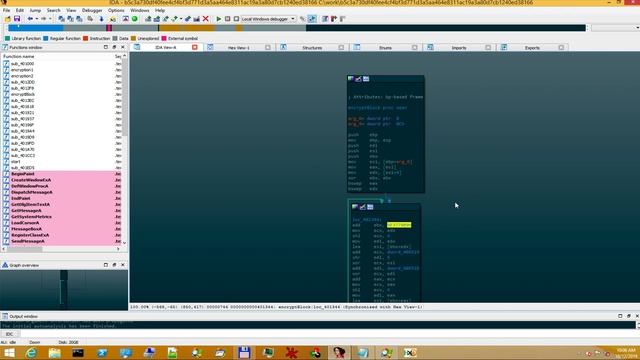The width and height of the screenshot is (640, 360).
Task: Open the Edit menu
Action: tap(20, 10)
